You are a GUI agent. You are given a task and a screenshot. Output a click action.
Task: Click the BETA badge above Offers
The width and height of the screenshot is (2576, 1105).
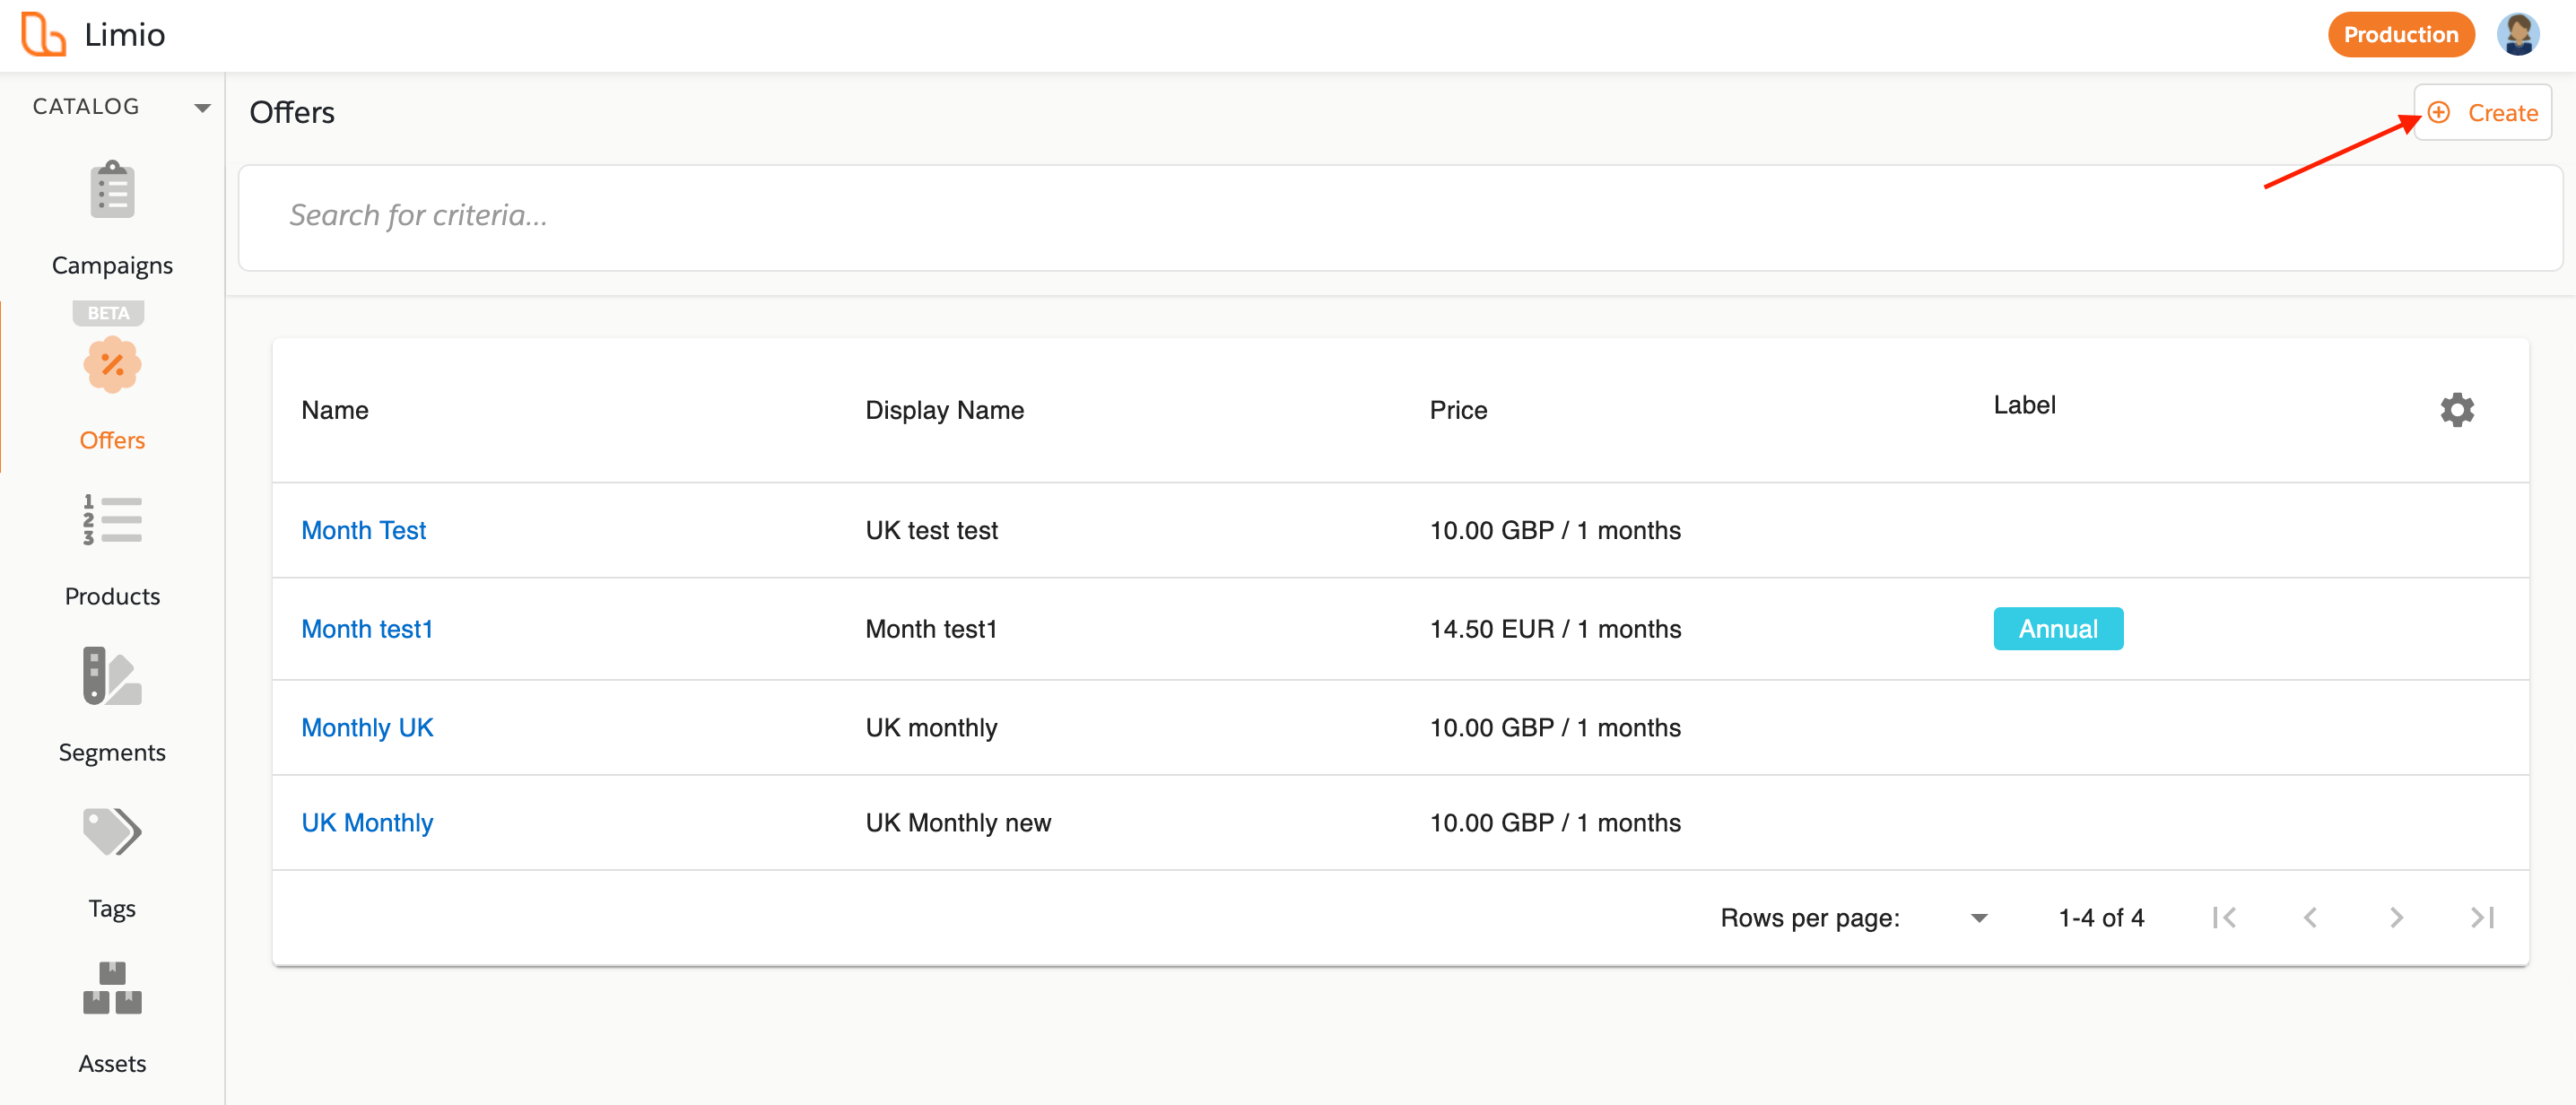tap(108, 313)
